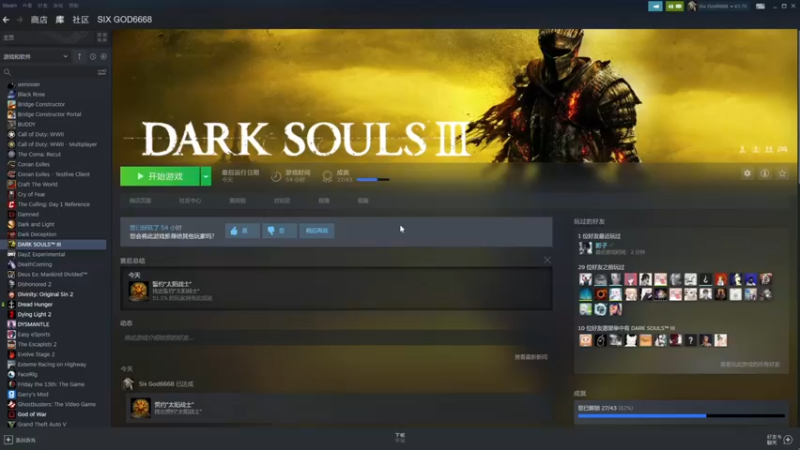This screenshot has width=800, height=450.
Task: Select DayZ Experimental entry
Action: (x=41, y=254)
